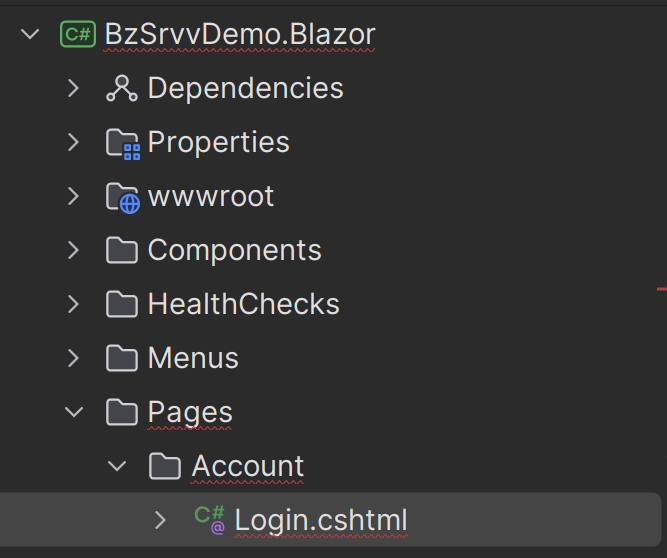Collapse the Pages folder arrow
This screenshot has height=558, width=667.
[x=73, y=412]
